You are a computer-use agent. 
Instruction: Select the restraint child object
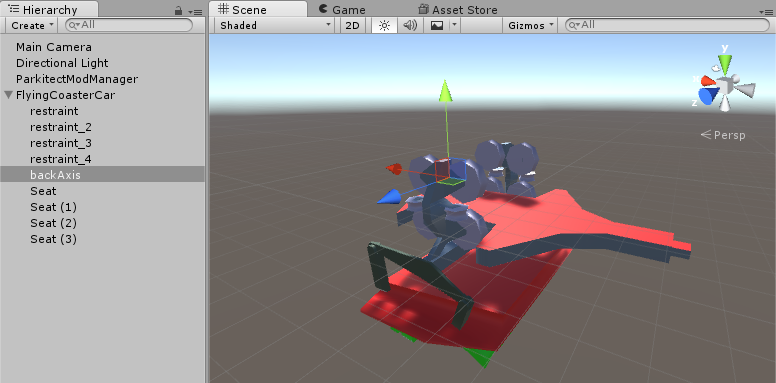pyautogui.click(x=54, y=111)
